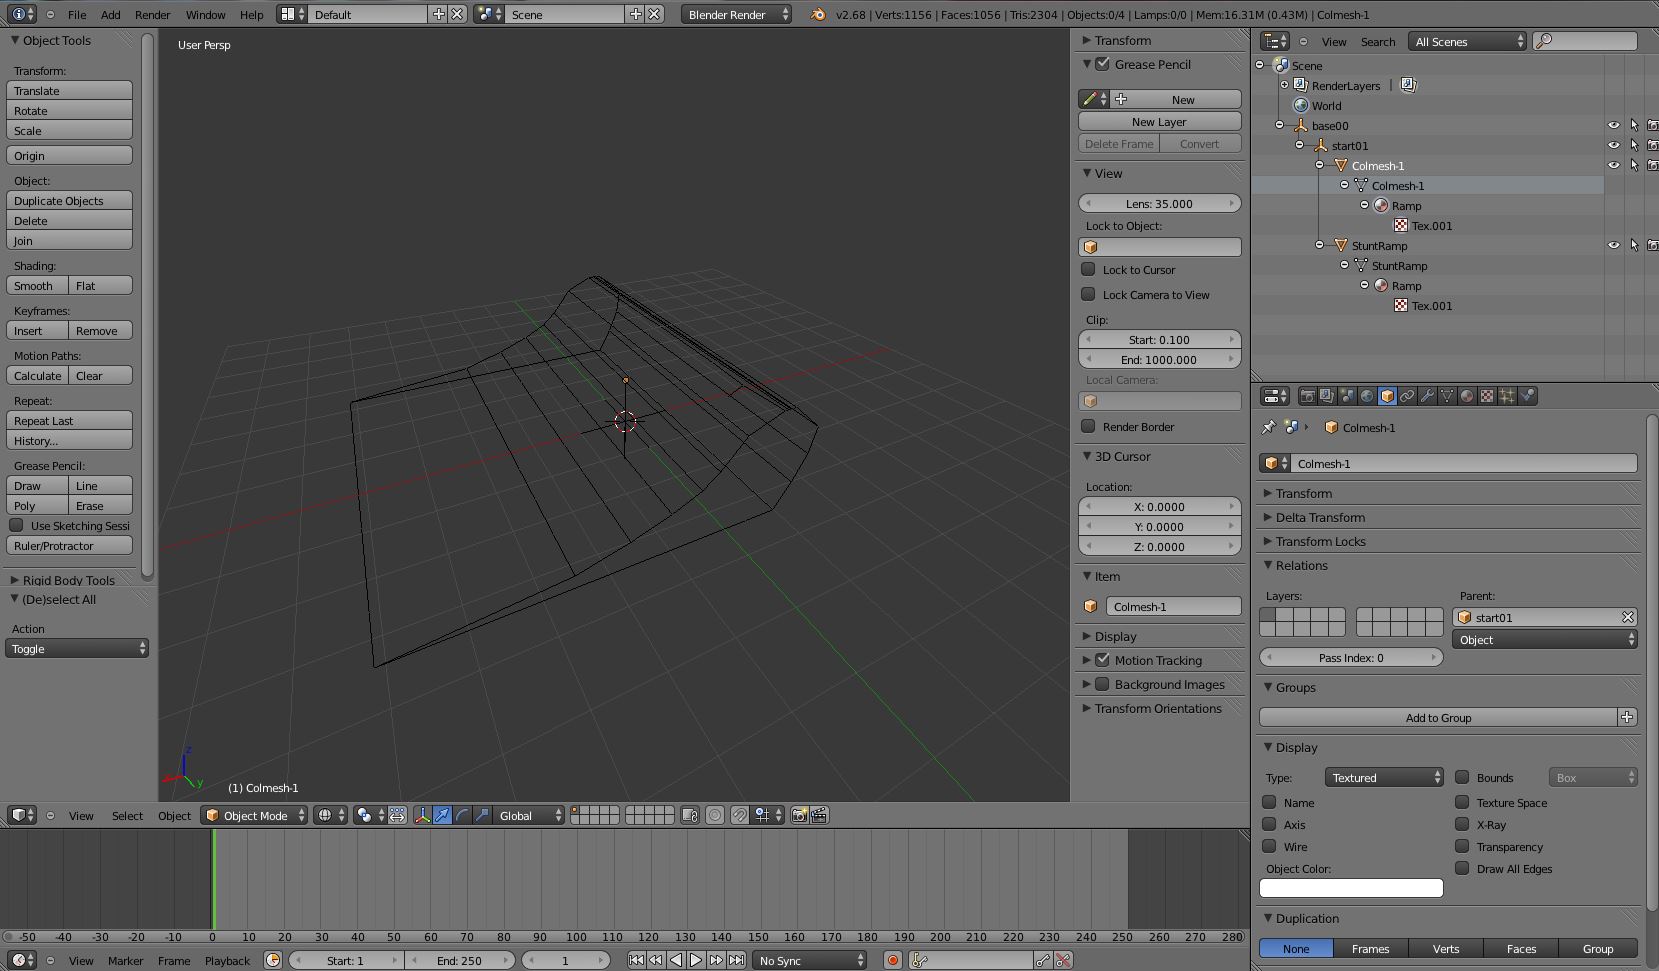Screen dimensions: 1659x971
Task: Open the Material properties tab
Action: coord(1467,396)
